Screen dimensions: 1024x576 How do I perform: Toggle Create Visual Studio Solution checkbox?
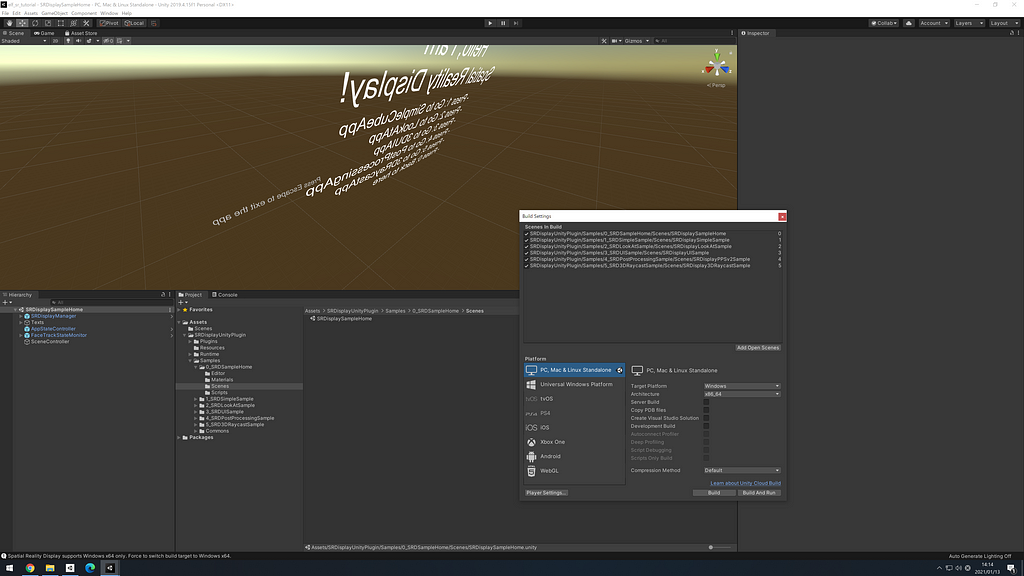tap(706, 418)
